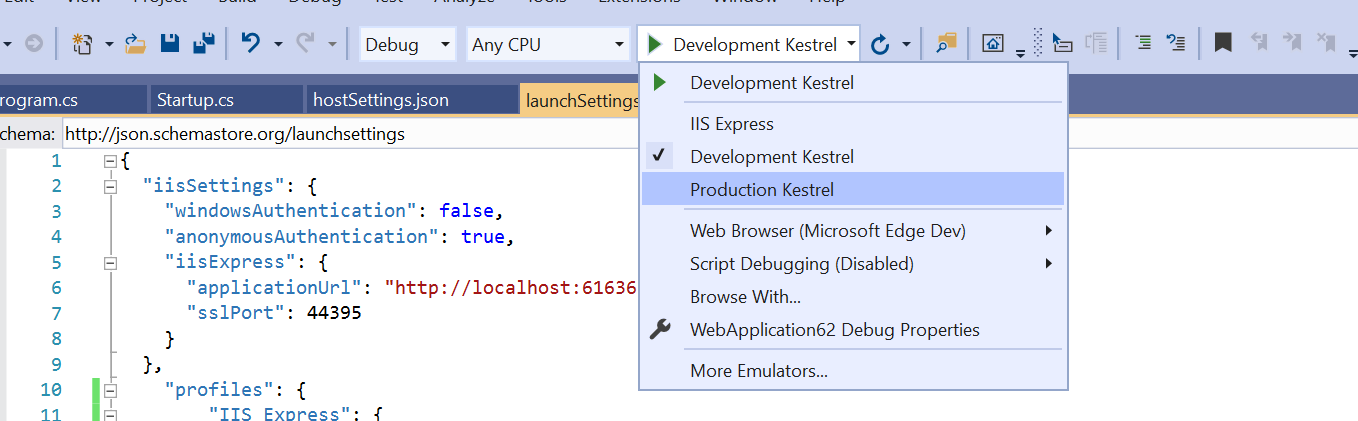
Task: Collapse the root brace on line 1
Action: coord(110,161)
